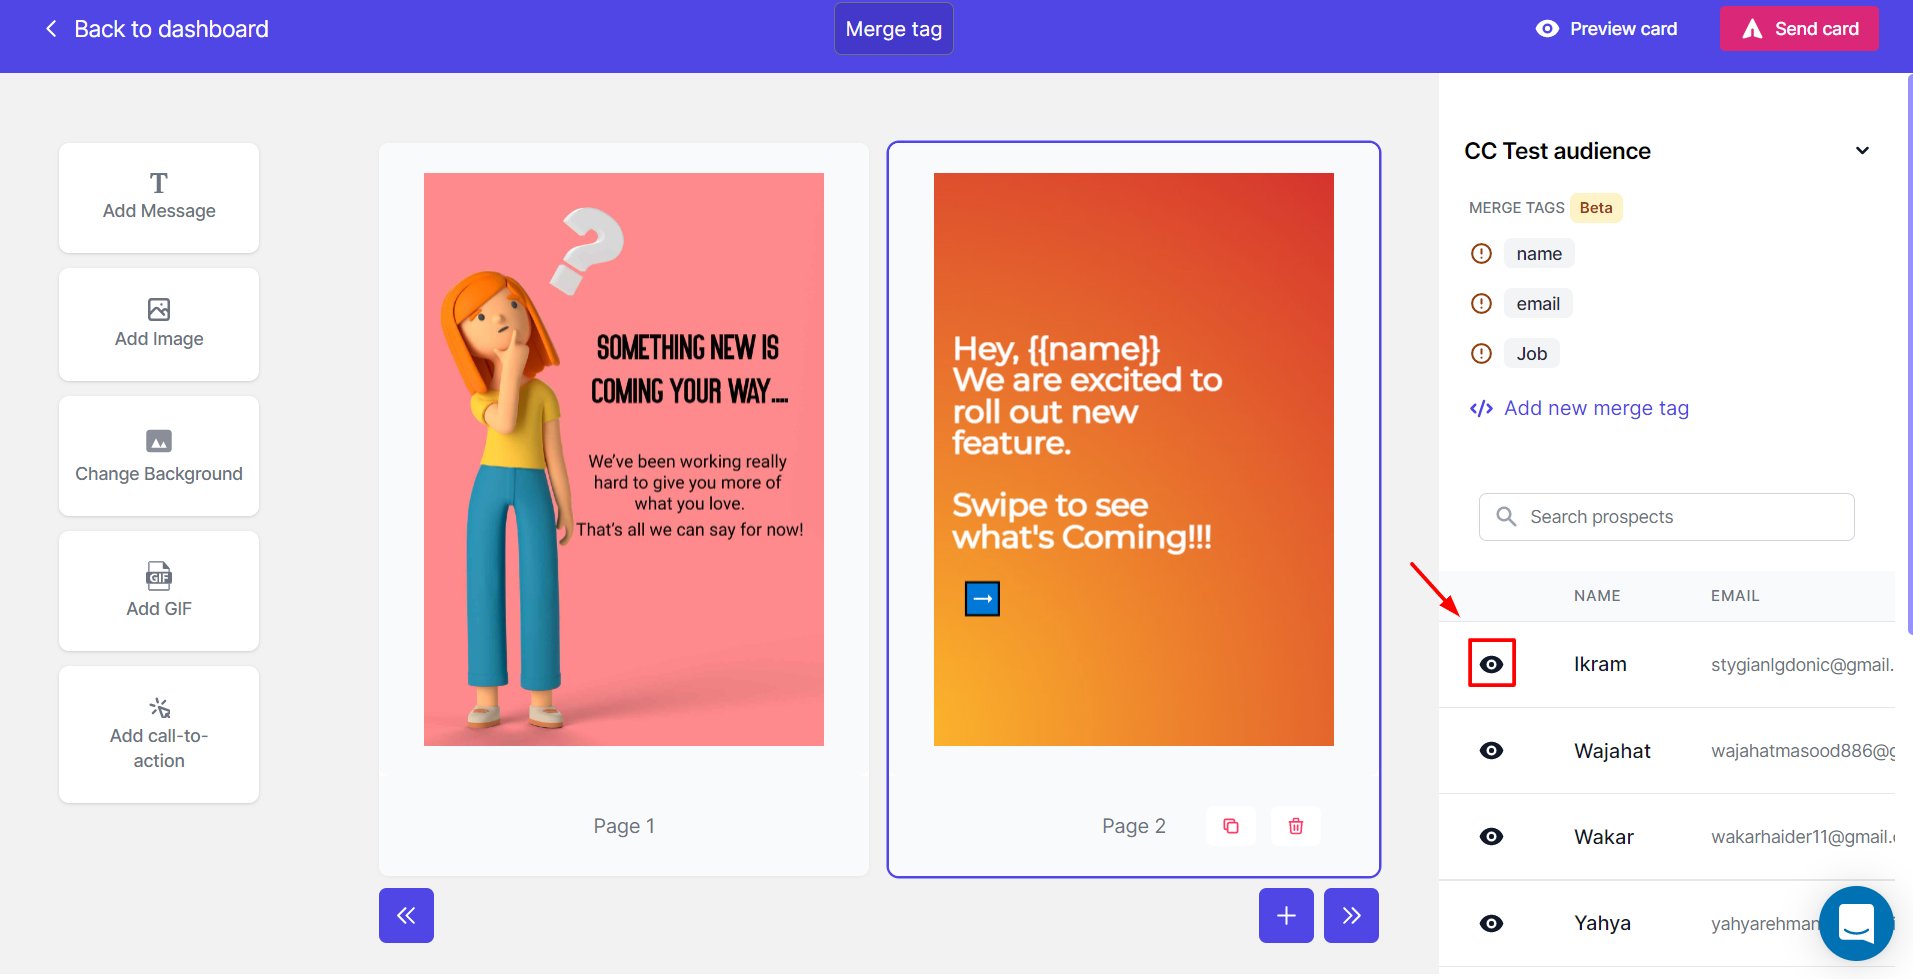1913x979 pixels.
Task: Delete Page 2 using the trash icon
Action: pyautogui.click(x=1296, y=826)
